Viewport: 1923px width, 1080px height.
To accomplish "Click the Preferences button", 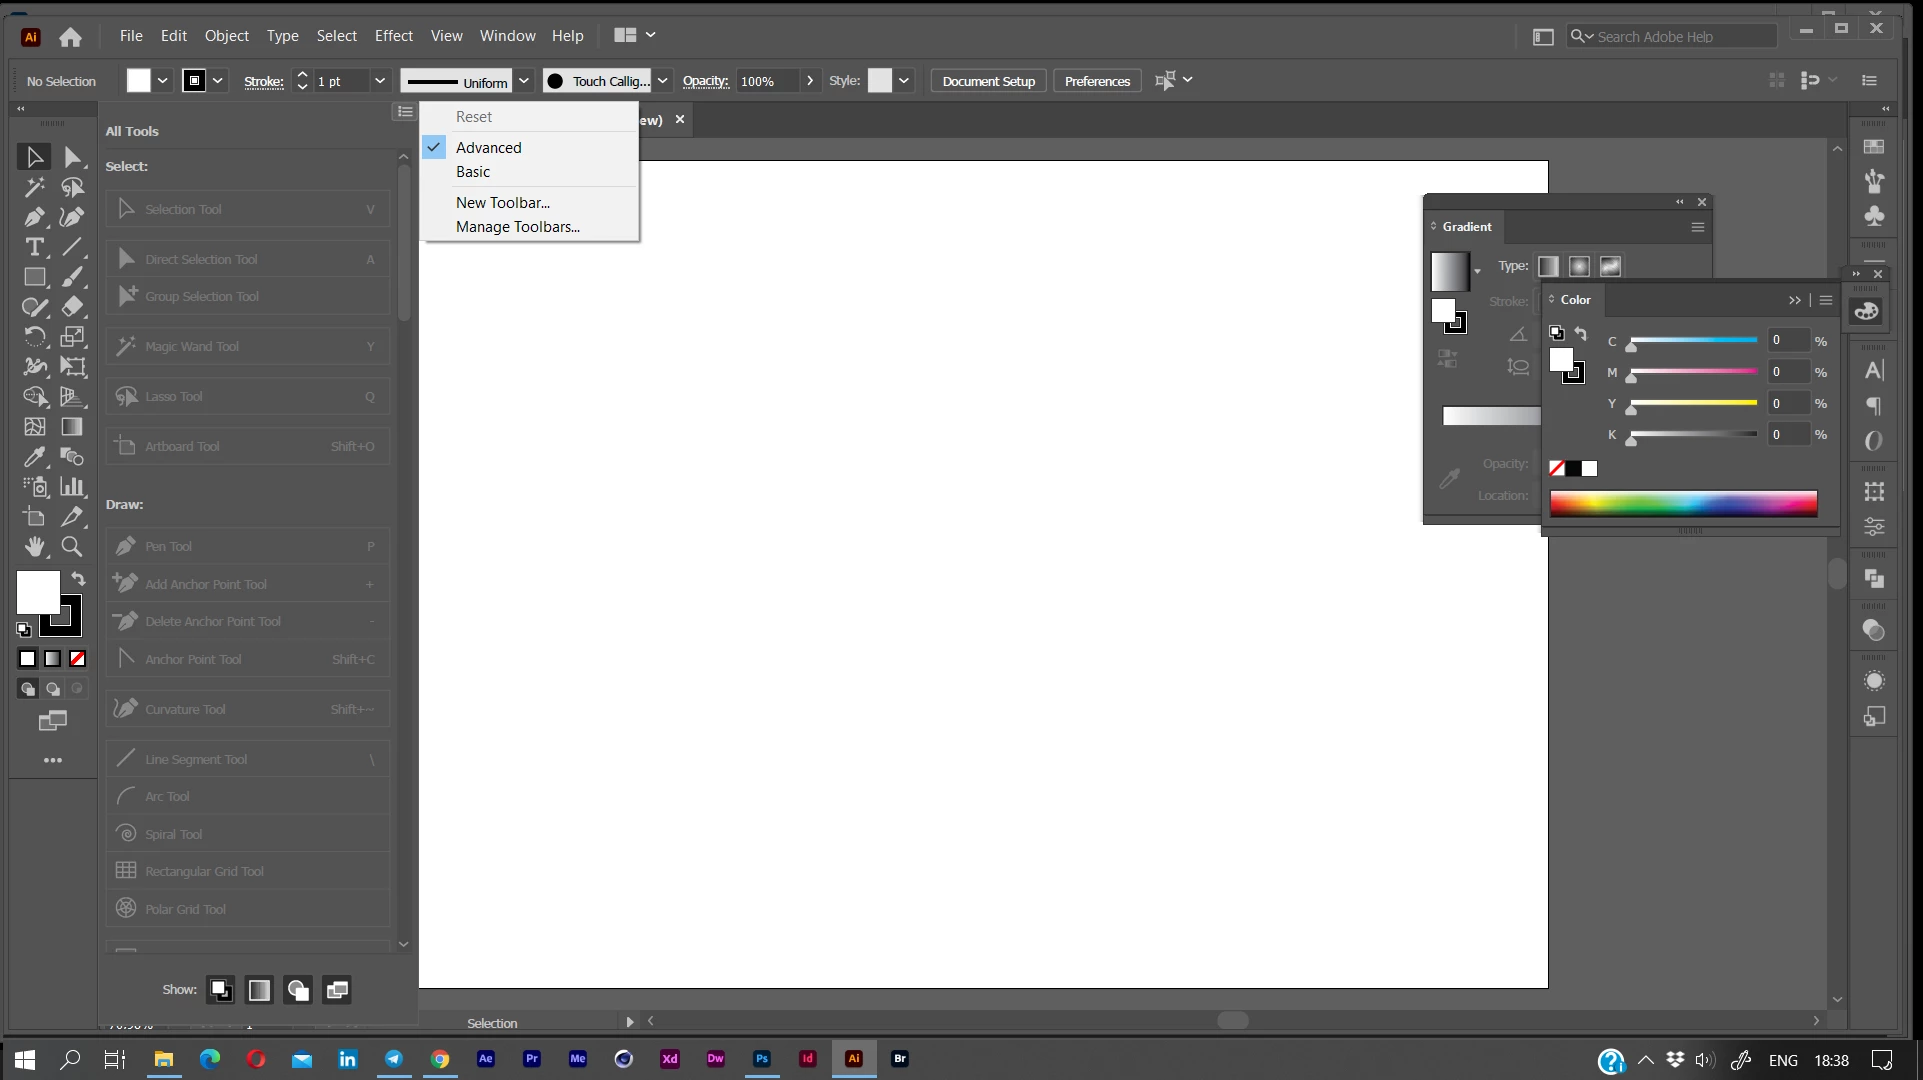I will tap(1097, 81).
